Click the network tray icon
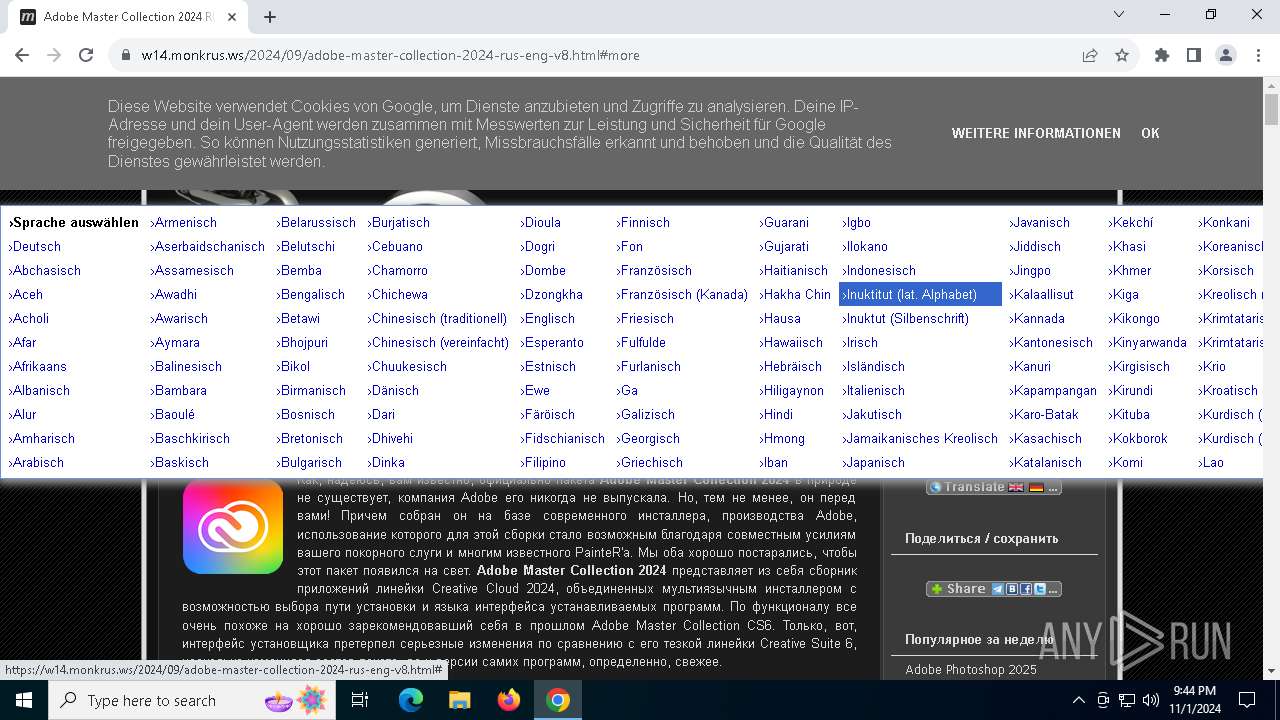Viewport: 1280px width, 720px height. [x=1127, y=700]
